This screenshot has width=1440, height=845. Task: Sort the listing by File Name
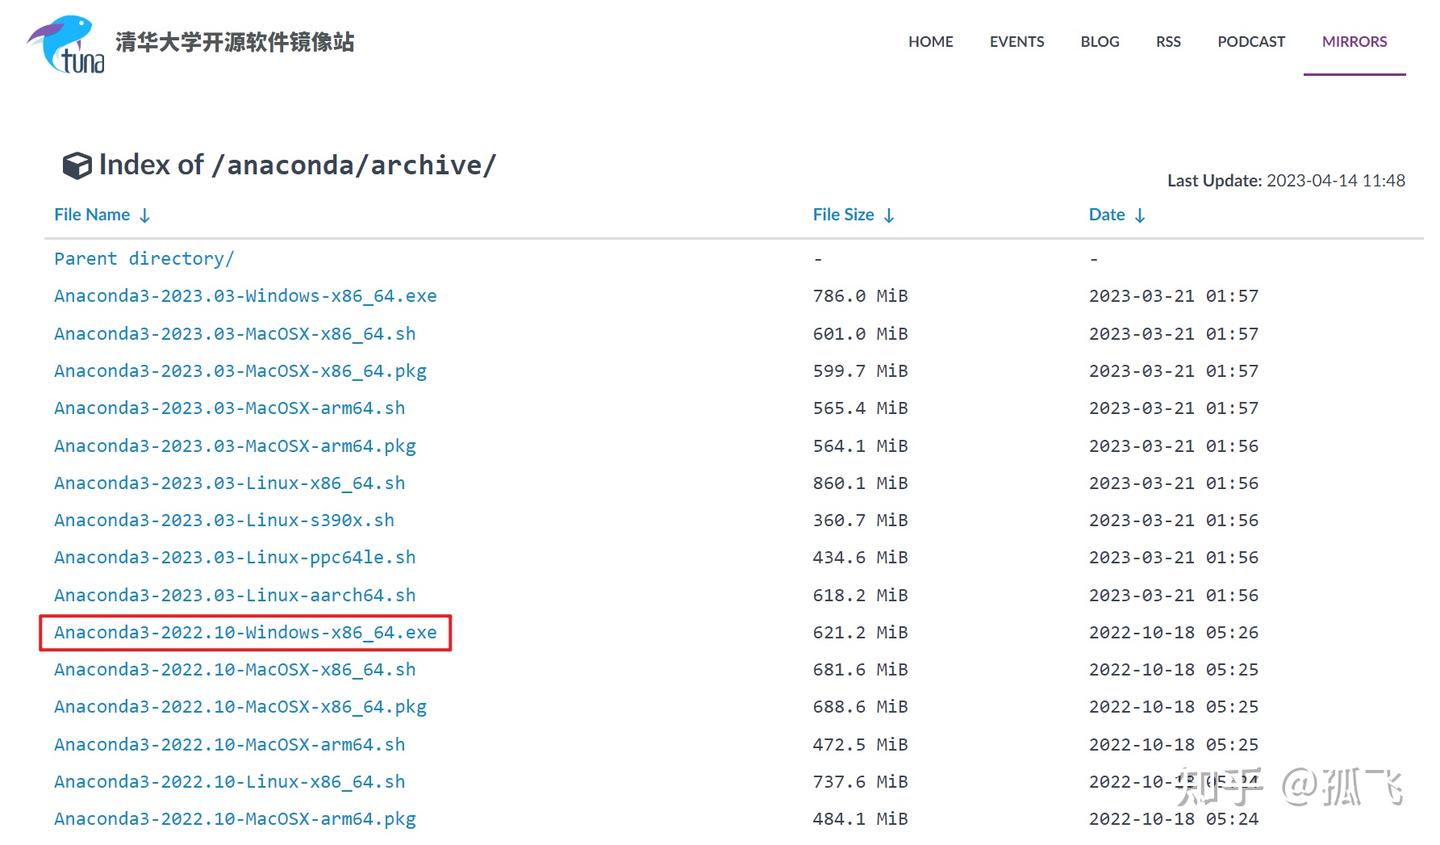coord(91,214)
